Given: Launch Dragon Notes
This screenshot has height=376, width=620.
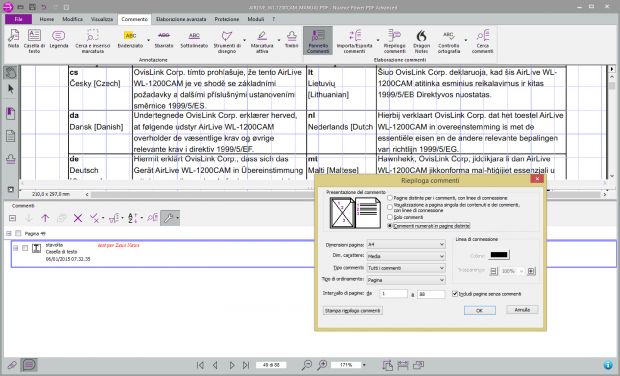Looking at the screenshot, I should [421, 41].
